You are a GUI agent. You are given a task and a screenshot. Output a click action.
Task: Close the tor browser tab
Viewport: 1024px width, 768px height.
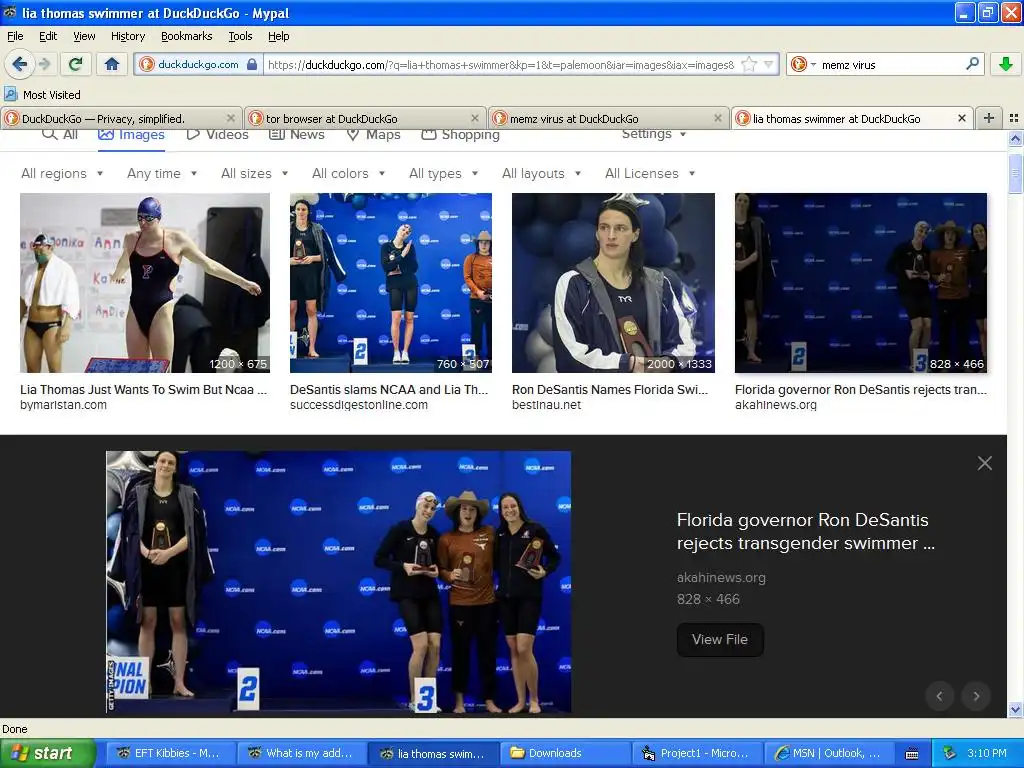pyautogui.click(x=475, y=118)
